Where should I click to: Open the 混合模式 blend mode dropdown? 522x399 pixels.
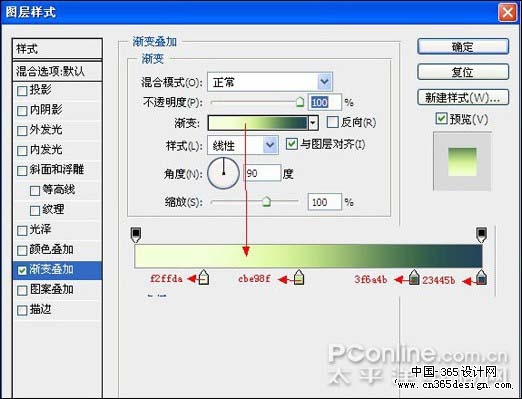(x=269, y=82)
